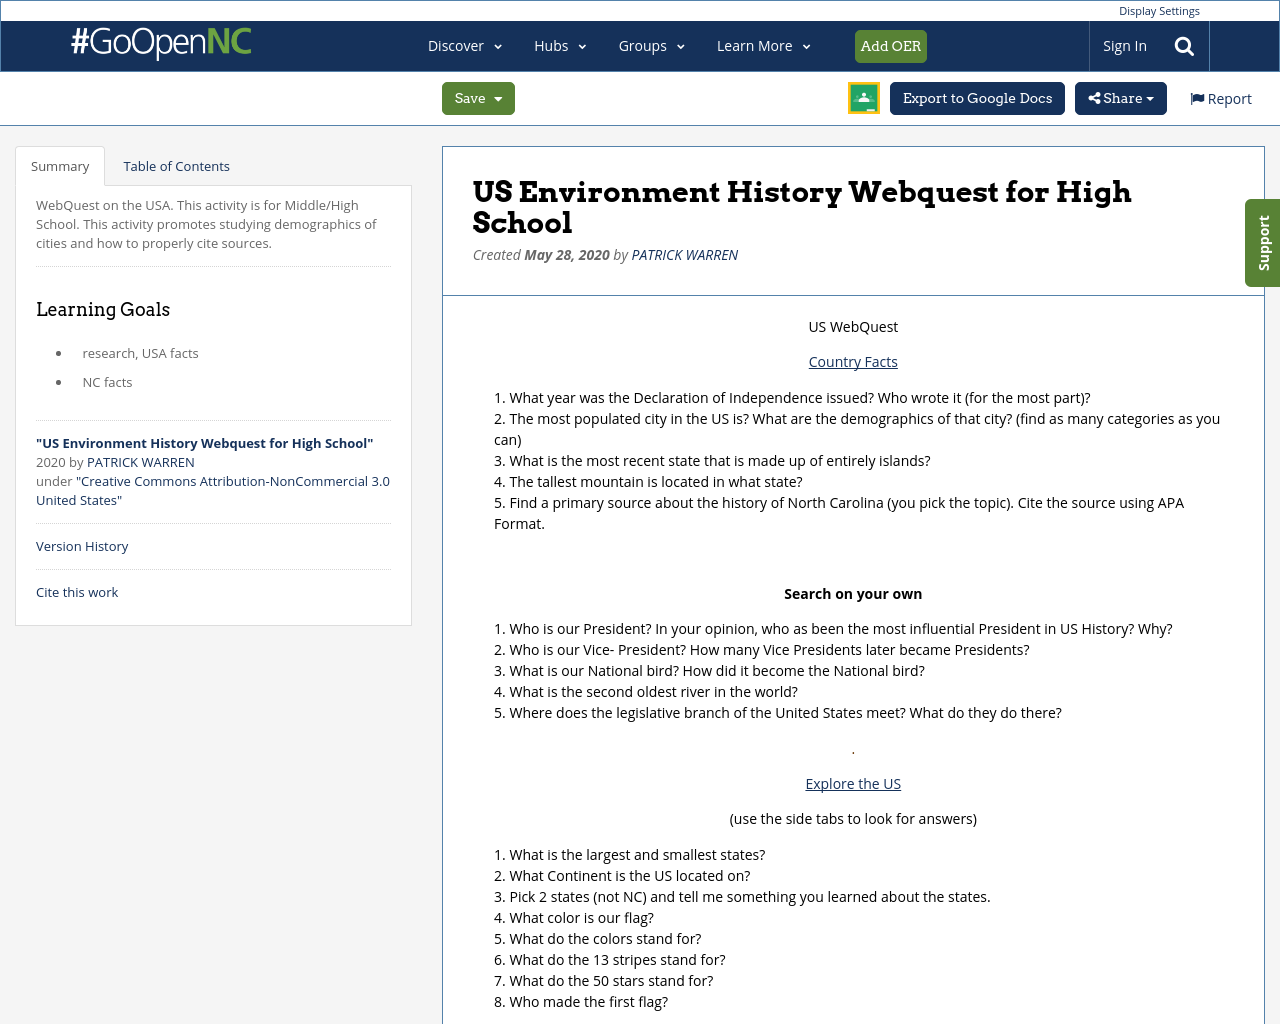
Task: Expand the Hubs dropdown
Action: pyautogui.click(x=560, y=45)
